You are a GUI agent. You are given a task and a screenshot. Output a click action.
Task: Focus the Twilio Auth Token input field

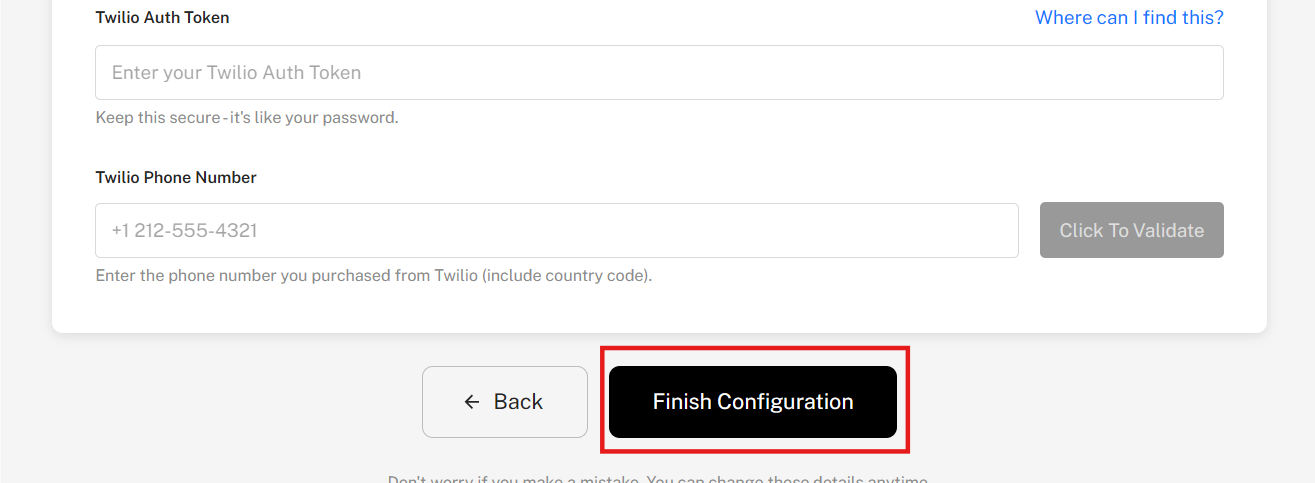coord(659,72)
